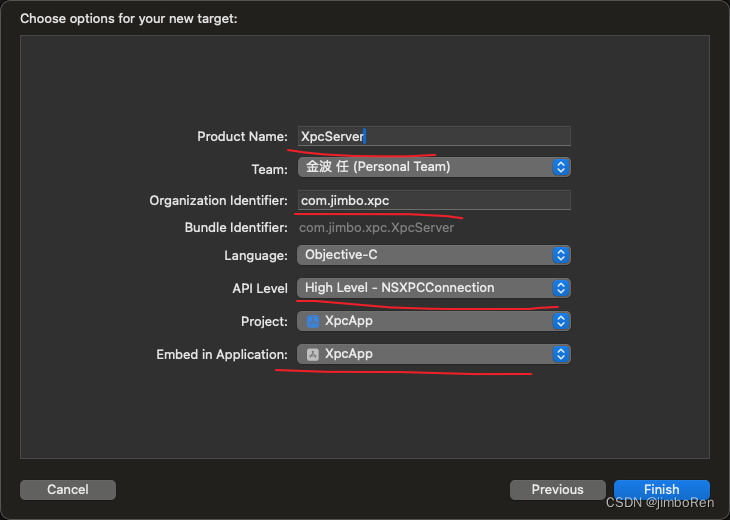Open the Language dropdown showing Objective-C
Image resolution: width=730 pixels, height=520 pixels.
coord(434,255)
